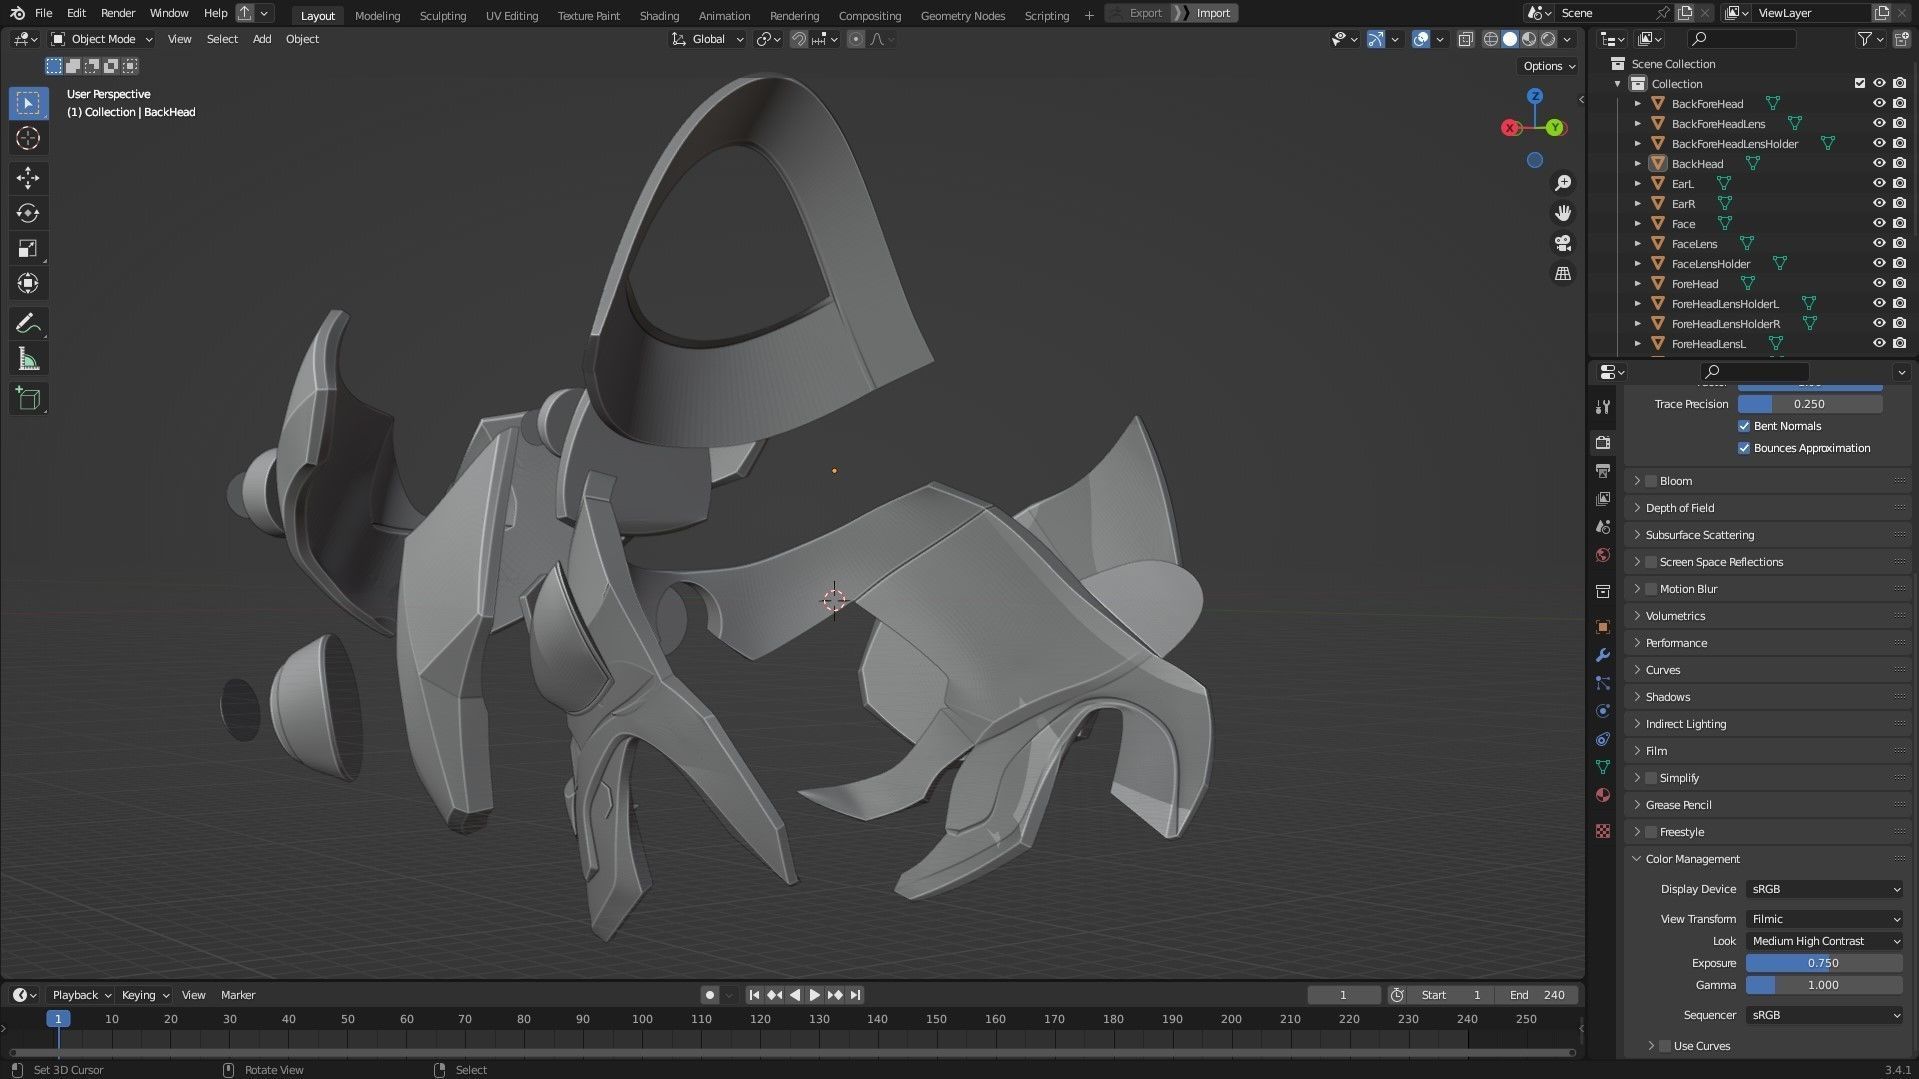Switch to rendered viewport shading
This screenshot has height=1079, width=1919.
coord(1548,39)
